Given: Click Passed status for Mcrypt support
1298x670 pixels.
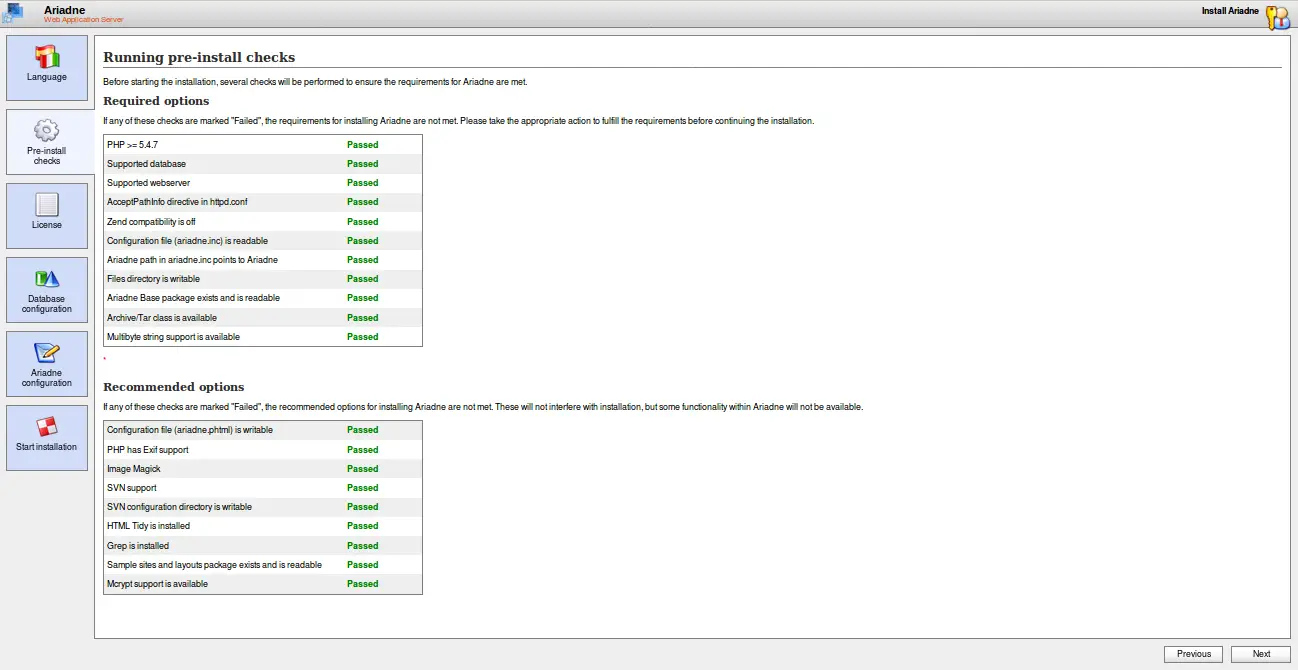Looking at the screenshot, I should (362, 584).
